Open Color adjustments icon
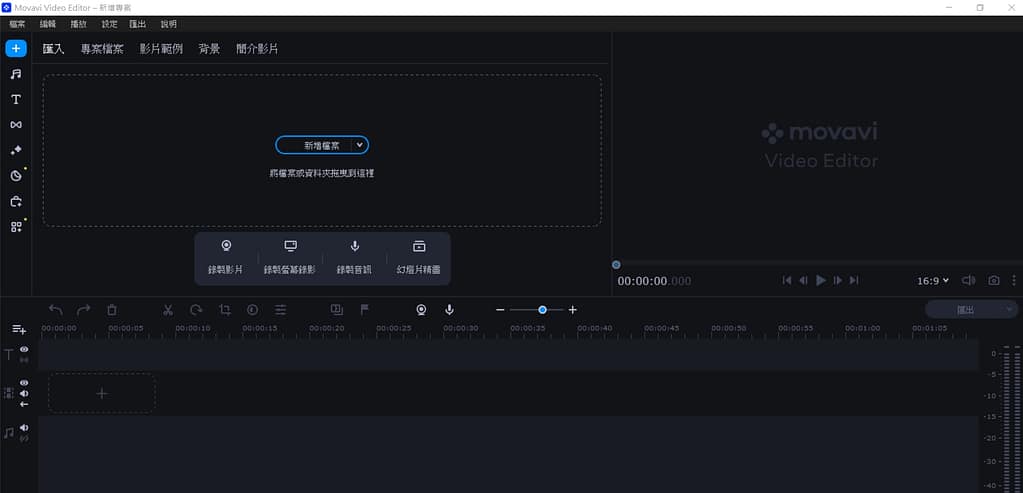Screen dimensions: 1023x493 pos(252,310)
